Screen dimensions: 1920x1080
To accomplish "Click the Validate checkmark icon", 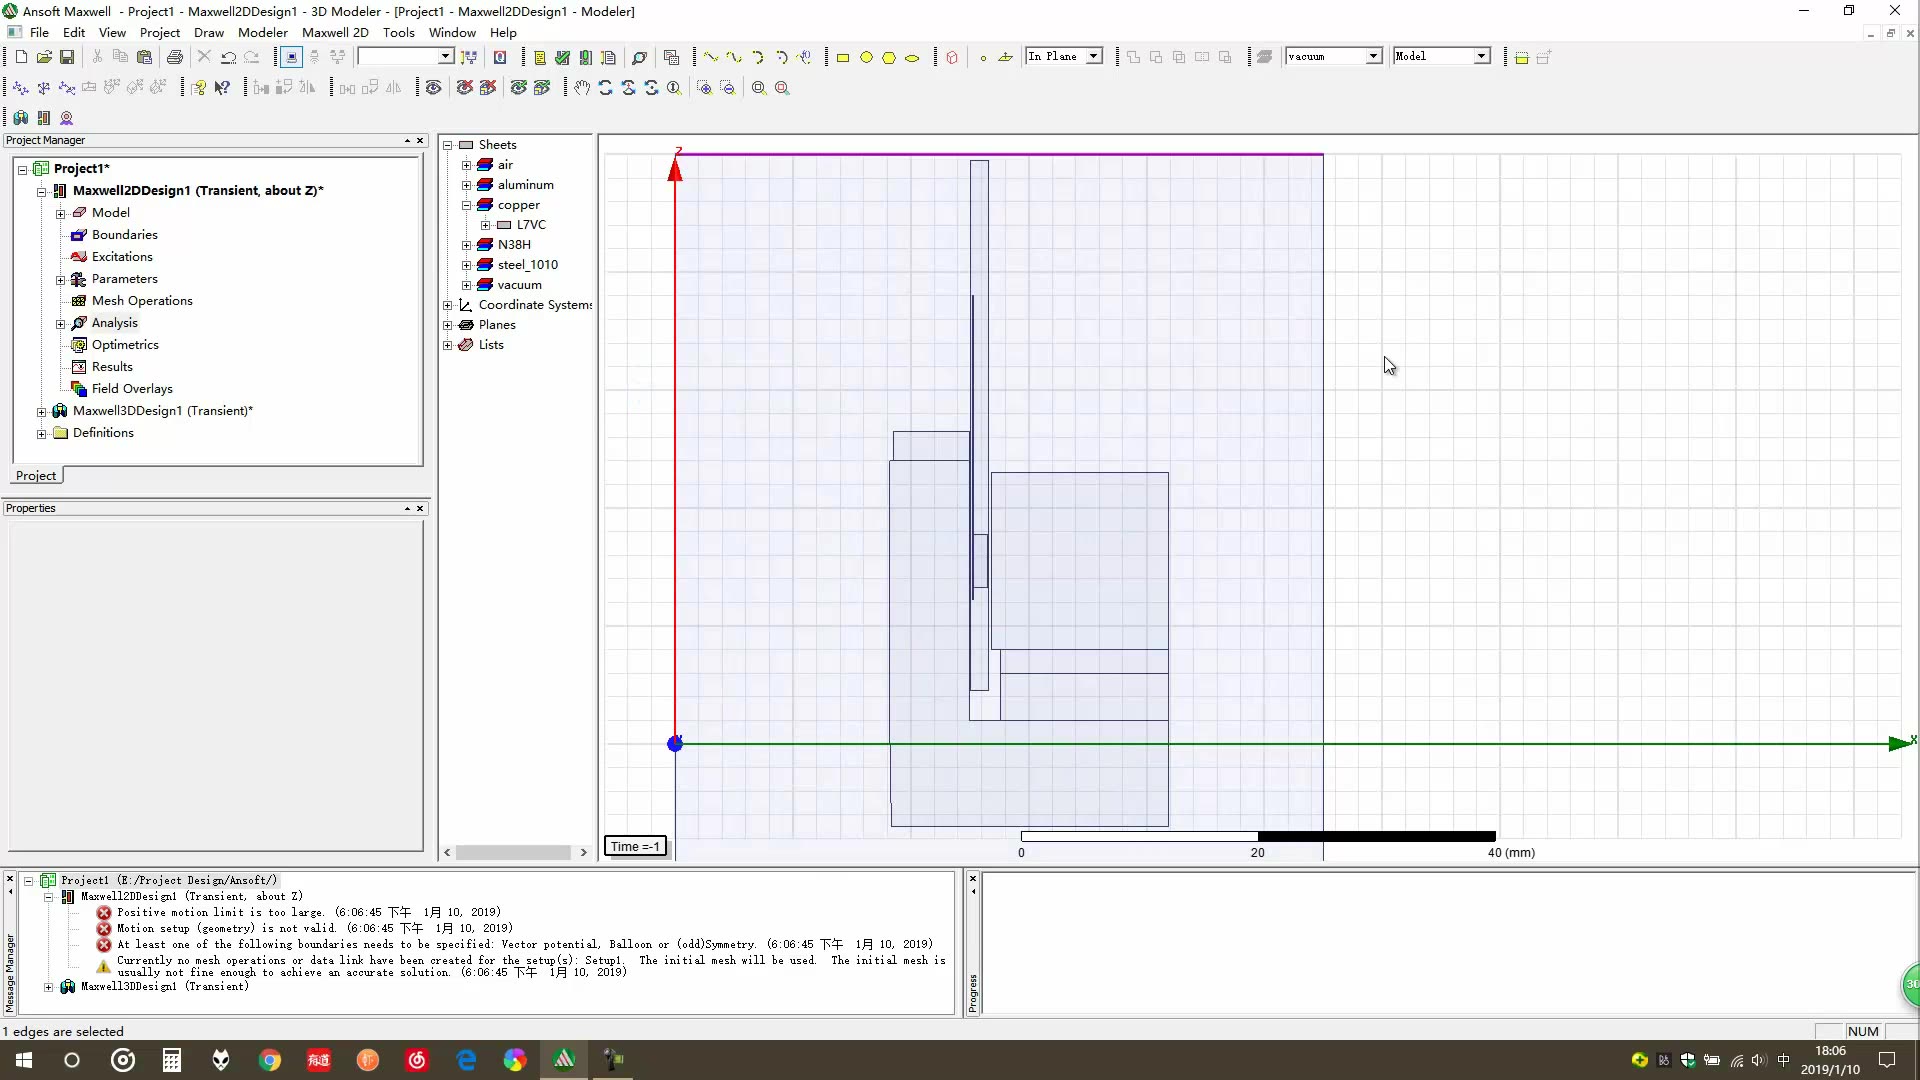I will click(x=562, y=57).
